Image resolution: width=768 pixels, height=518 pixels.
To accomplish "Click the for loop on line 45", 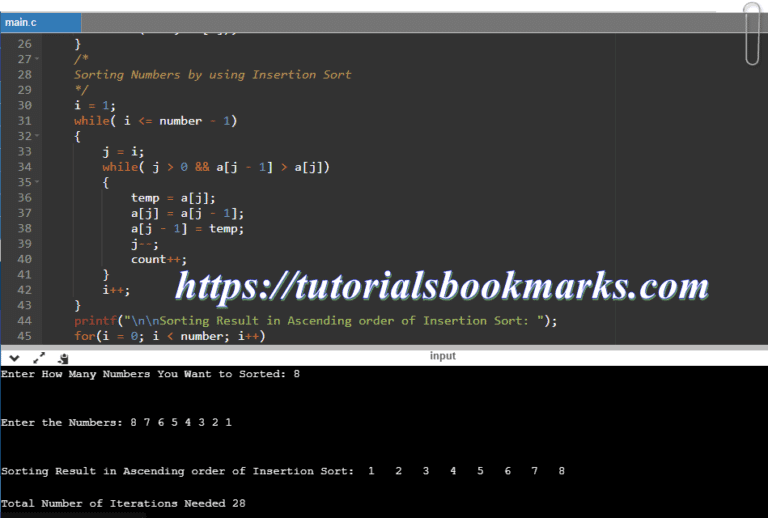I will (x=169, y=336).
